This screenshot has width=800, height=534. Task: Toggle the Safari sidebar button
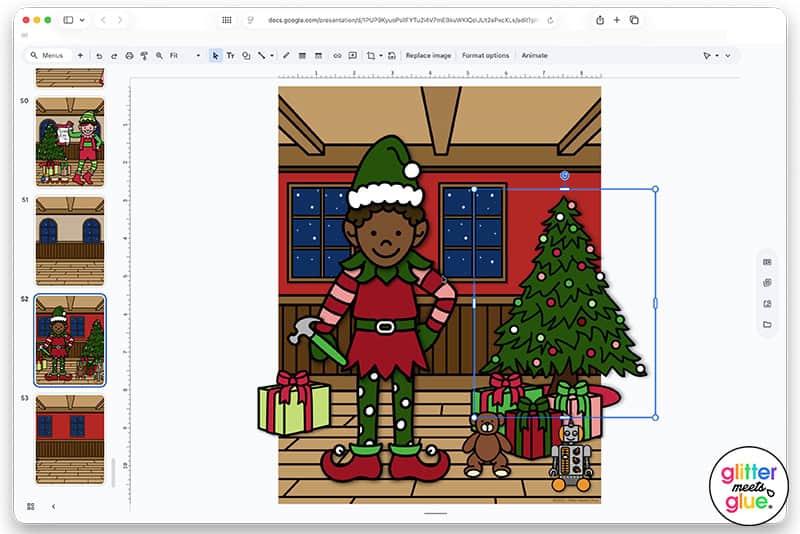(68, 20)
